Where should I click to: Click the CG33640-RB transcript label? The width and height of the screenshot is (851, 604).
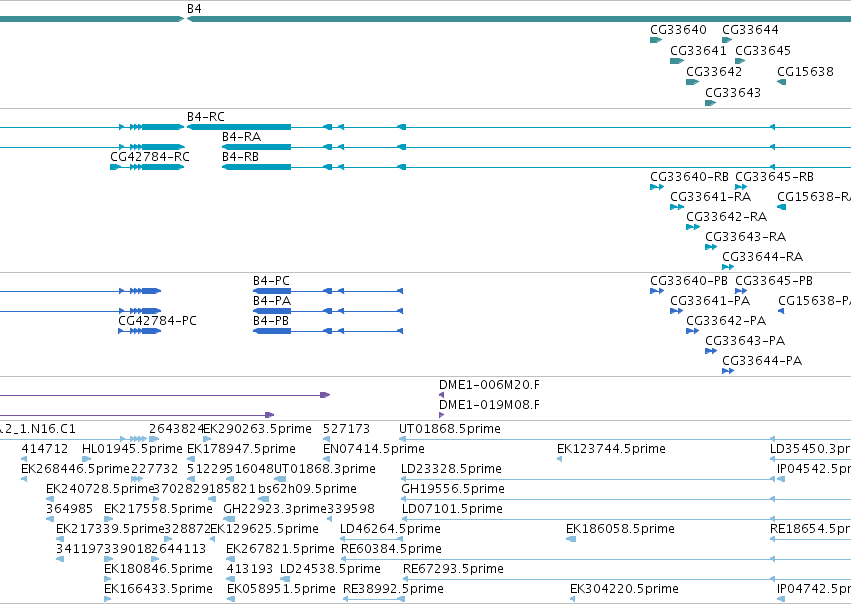(689, 177)
